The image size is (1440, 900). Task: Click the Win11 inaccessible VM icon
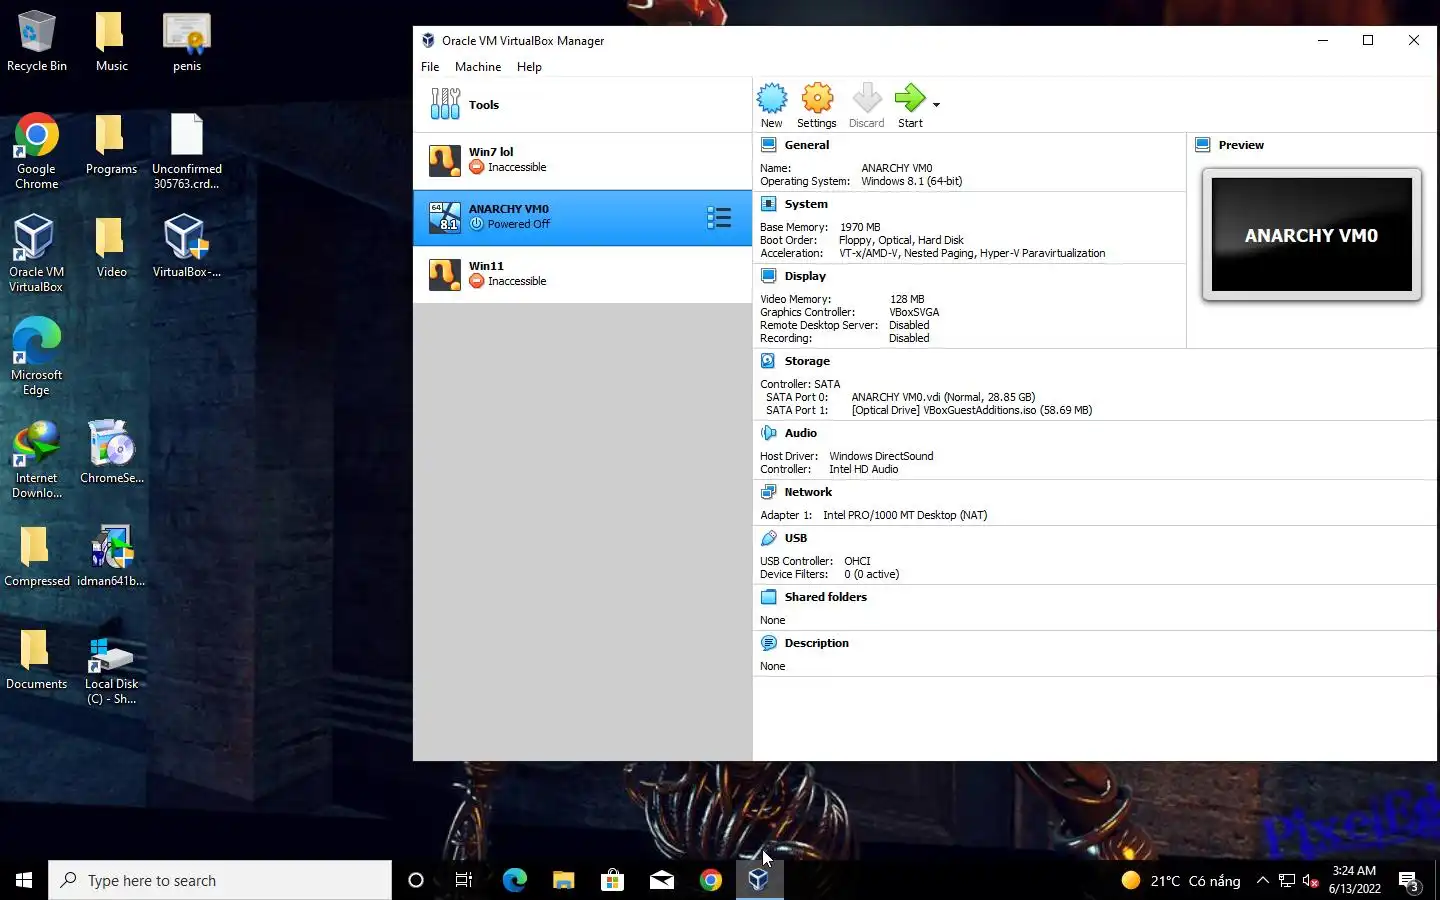(x=445, y=275)
